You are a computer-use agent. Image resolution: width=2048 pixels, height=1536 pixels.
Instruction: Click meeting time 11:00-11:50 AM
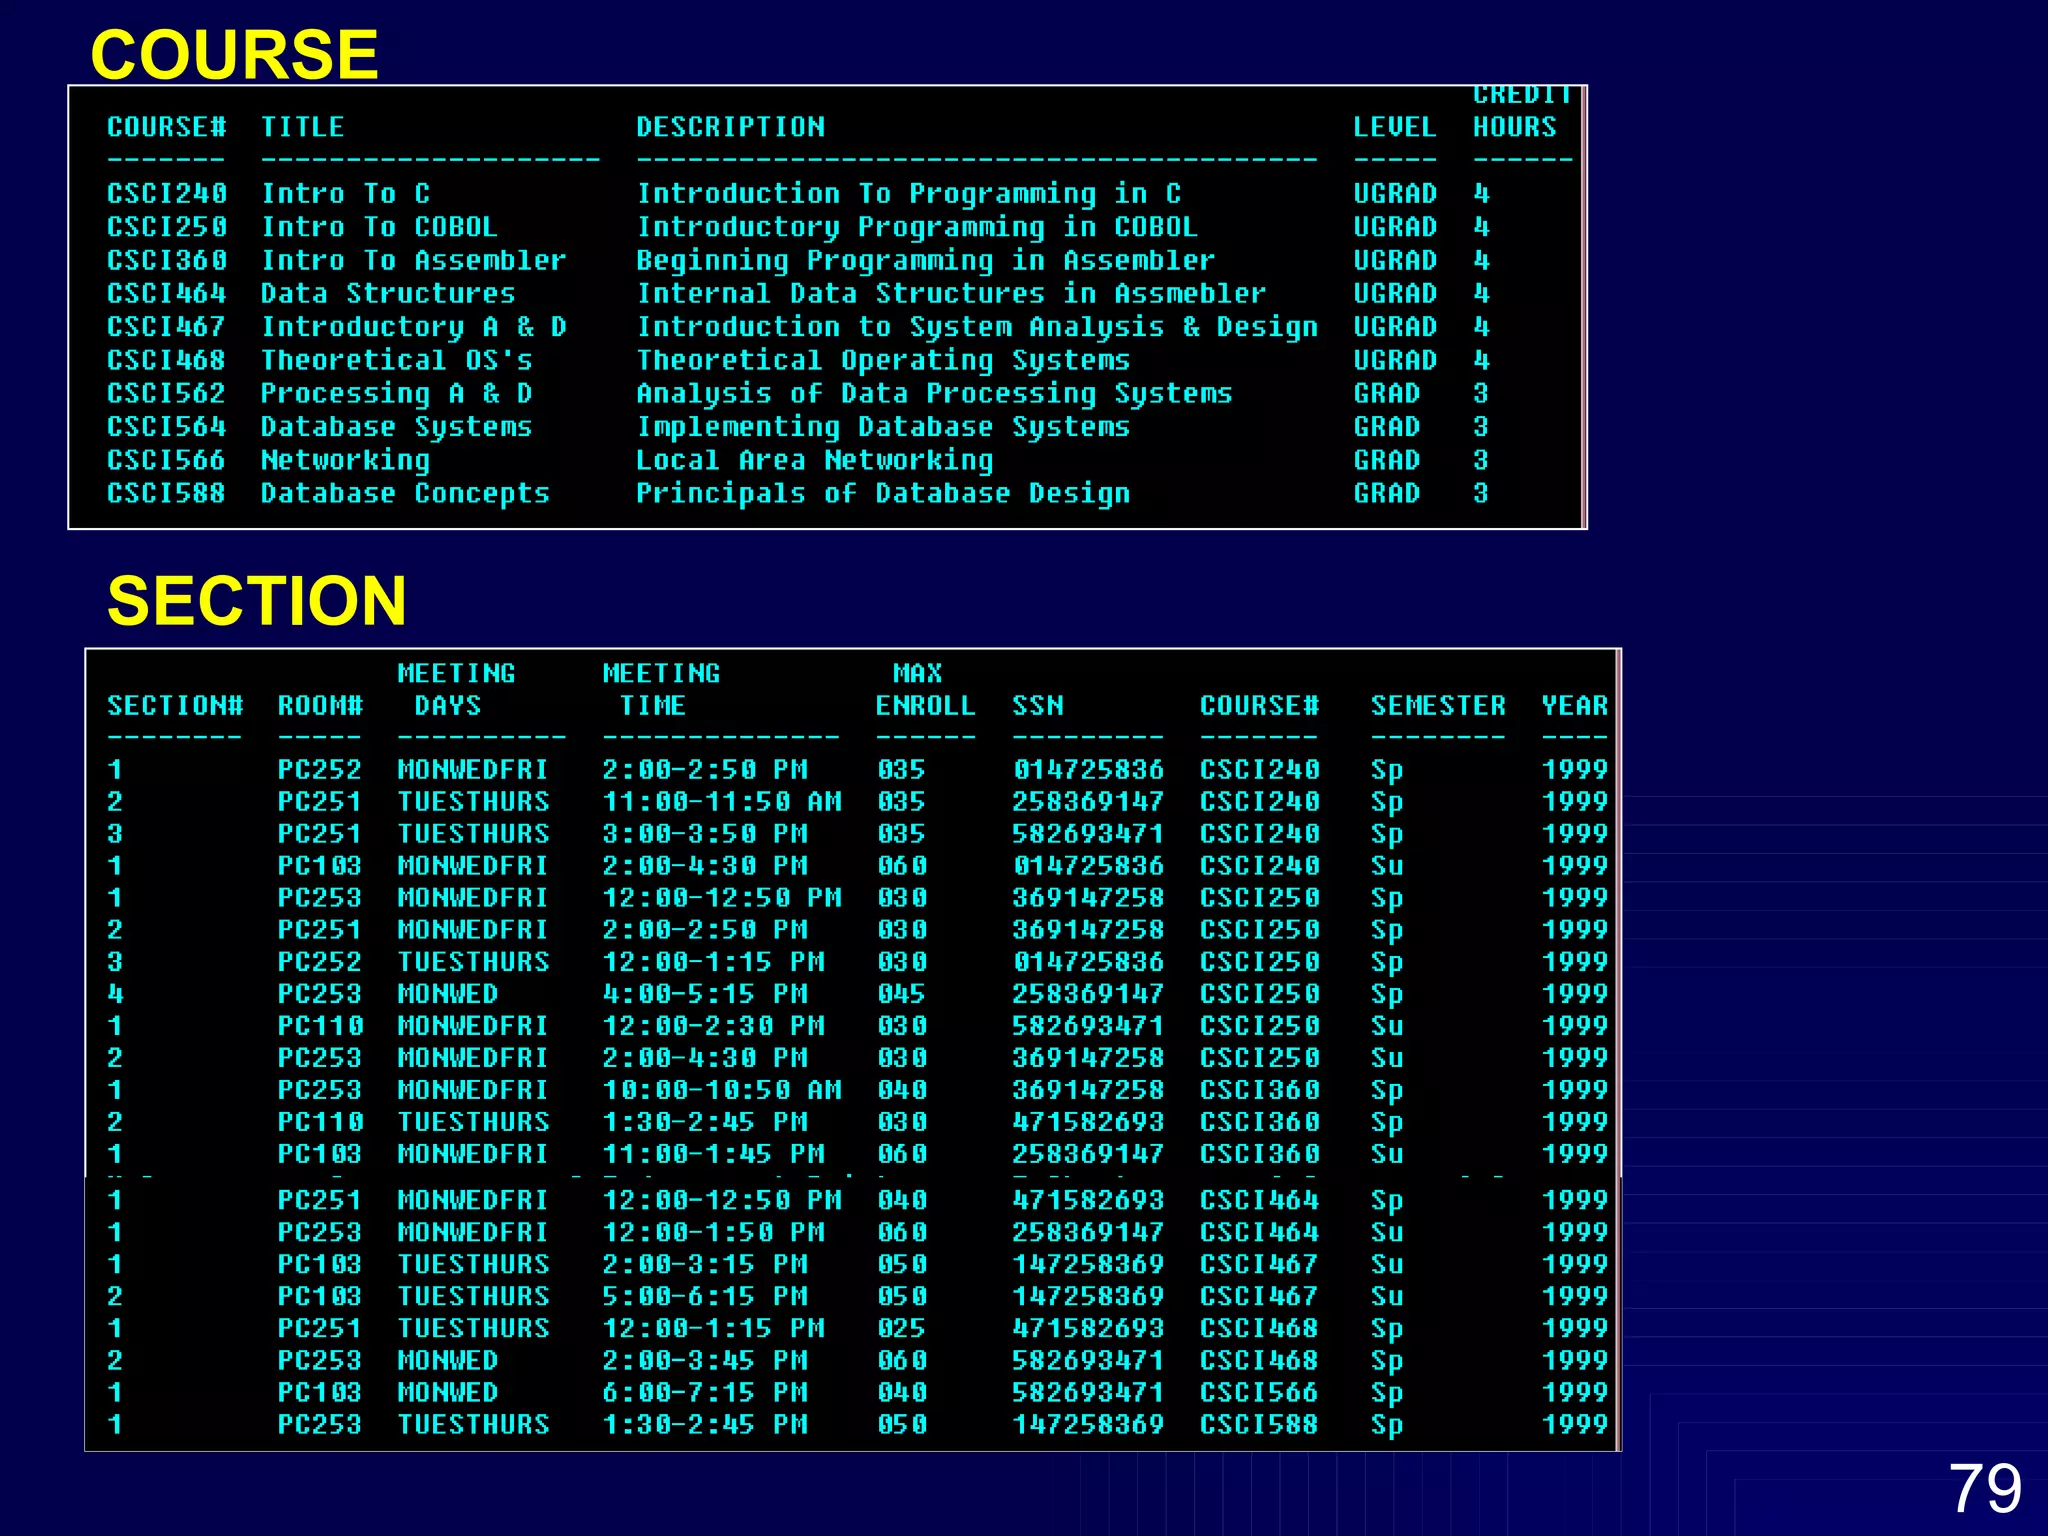click(x=721, y=802)
